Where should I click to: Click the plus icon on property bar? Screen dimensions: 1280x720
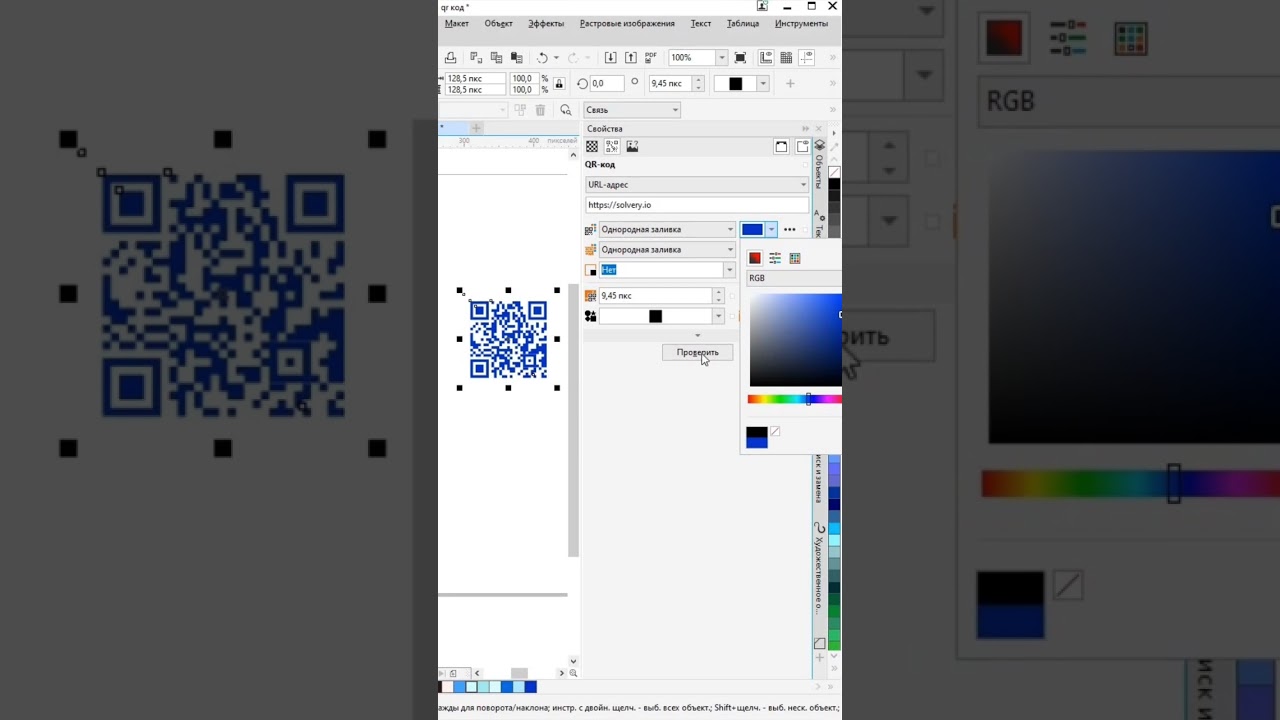click(x=790, y=84)
